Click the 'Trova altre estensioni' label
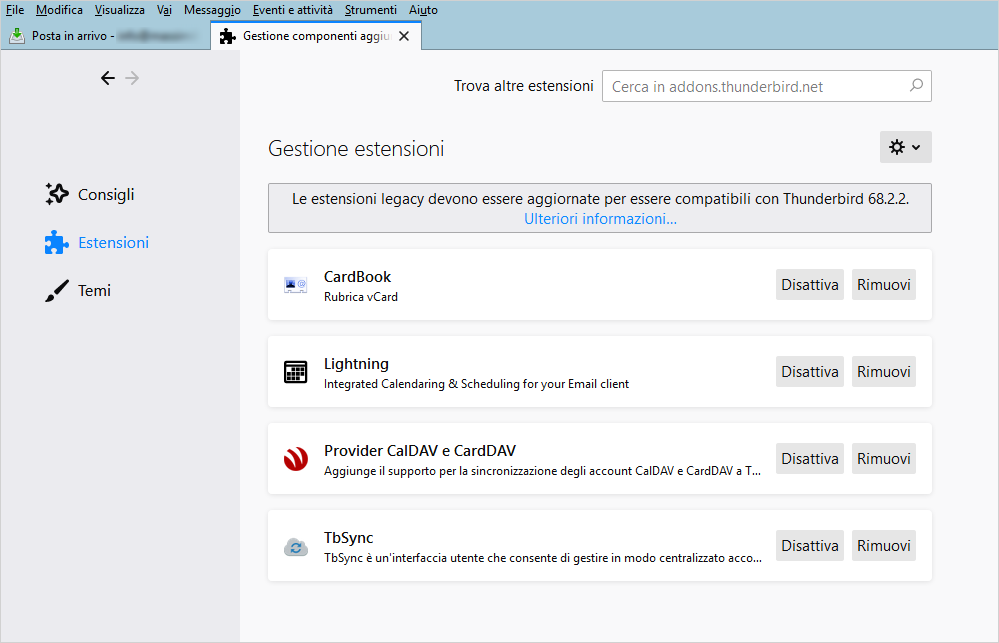Screen dimensions: 999x643 (524, 86)
